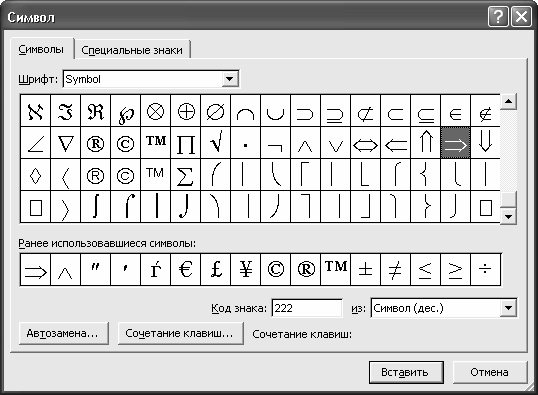The height and width of the screenshot is (395, 538).
Task: Click the empty set symbol
Action: click(x=215, y=111)
